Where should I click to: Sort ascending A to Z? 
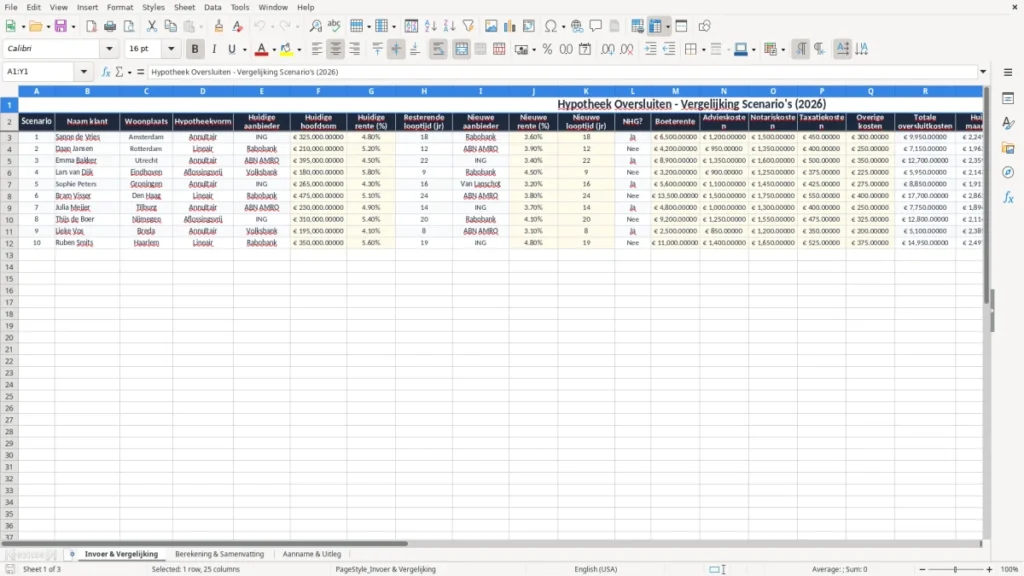[x=430, y=26]
